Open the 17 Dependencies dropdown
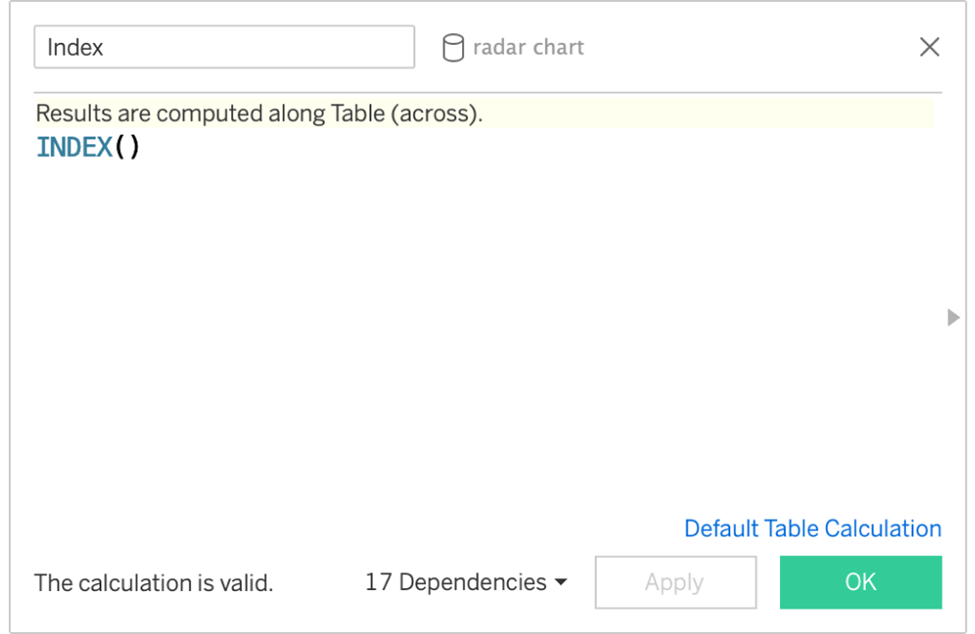 465,582
